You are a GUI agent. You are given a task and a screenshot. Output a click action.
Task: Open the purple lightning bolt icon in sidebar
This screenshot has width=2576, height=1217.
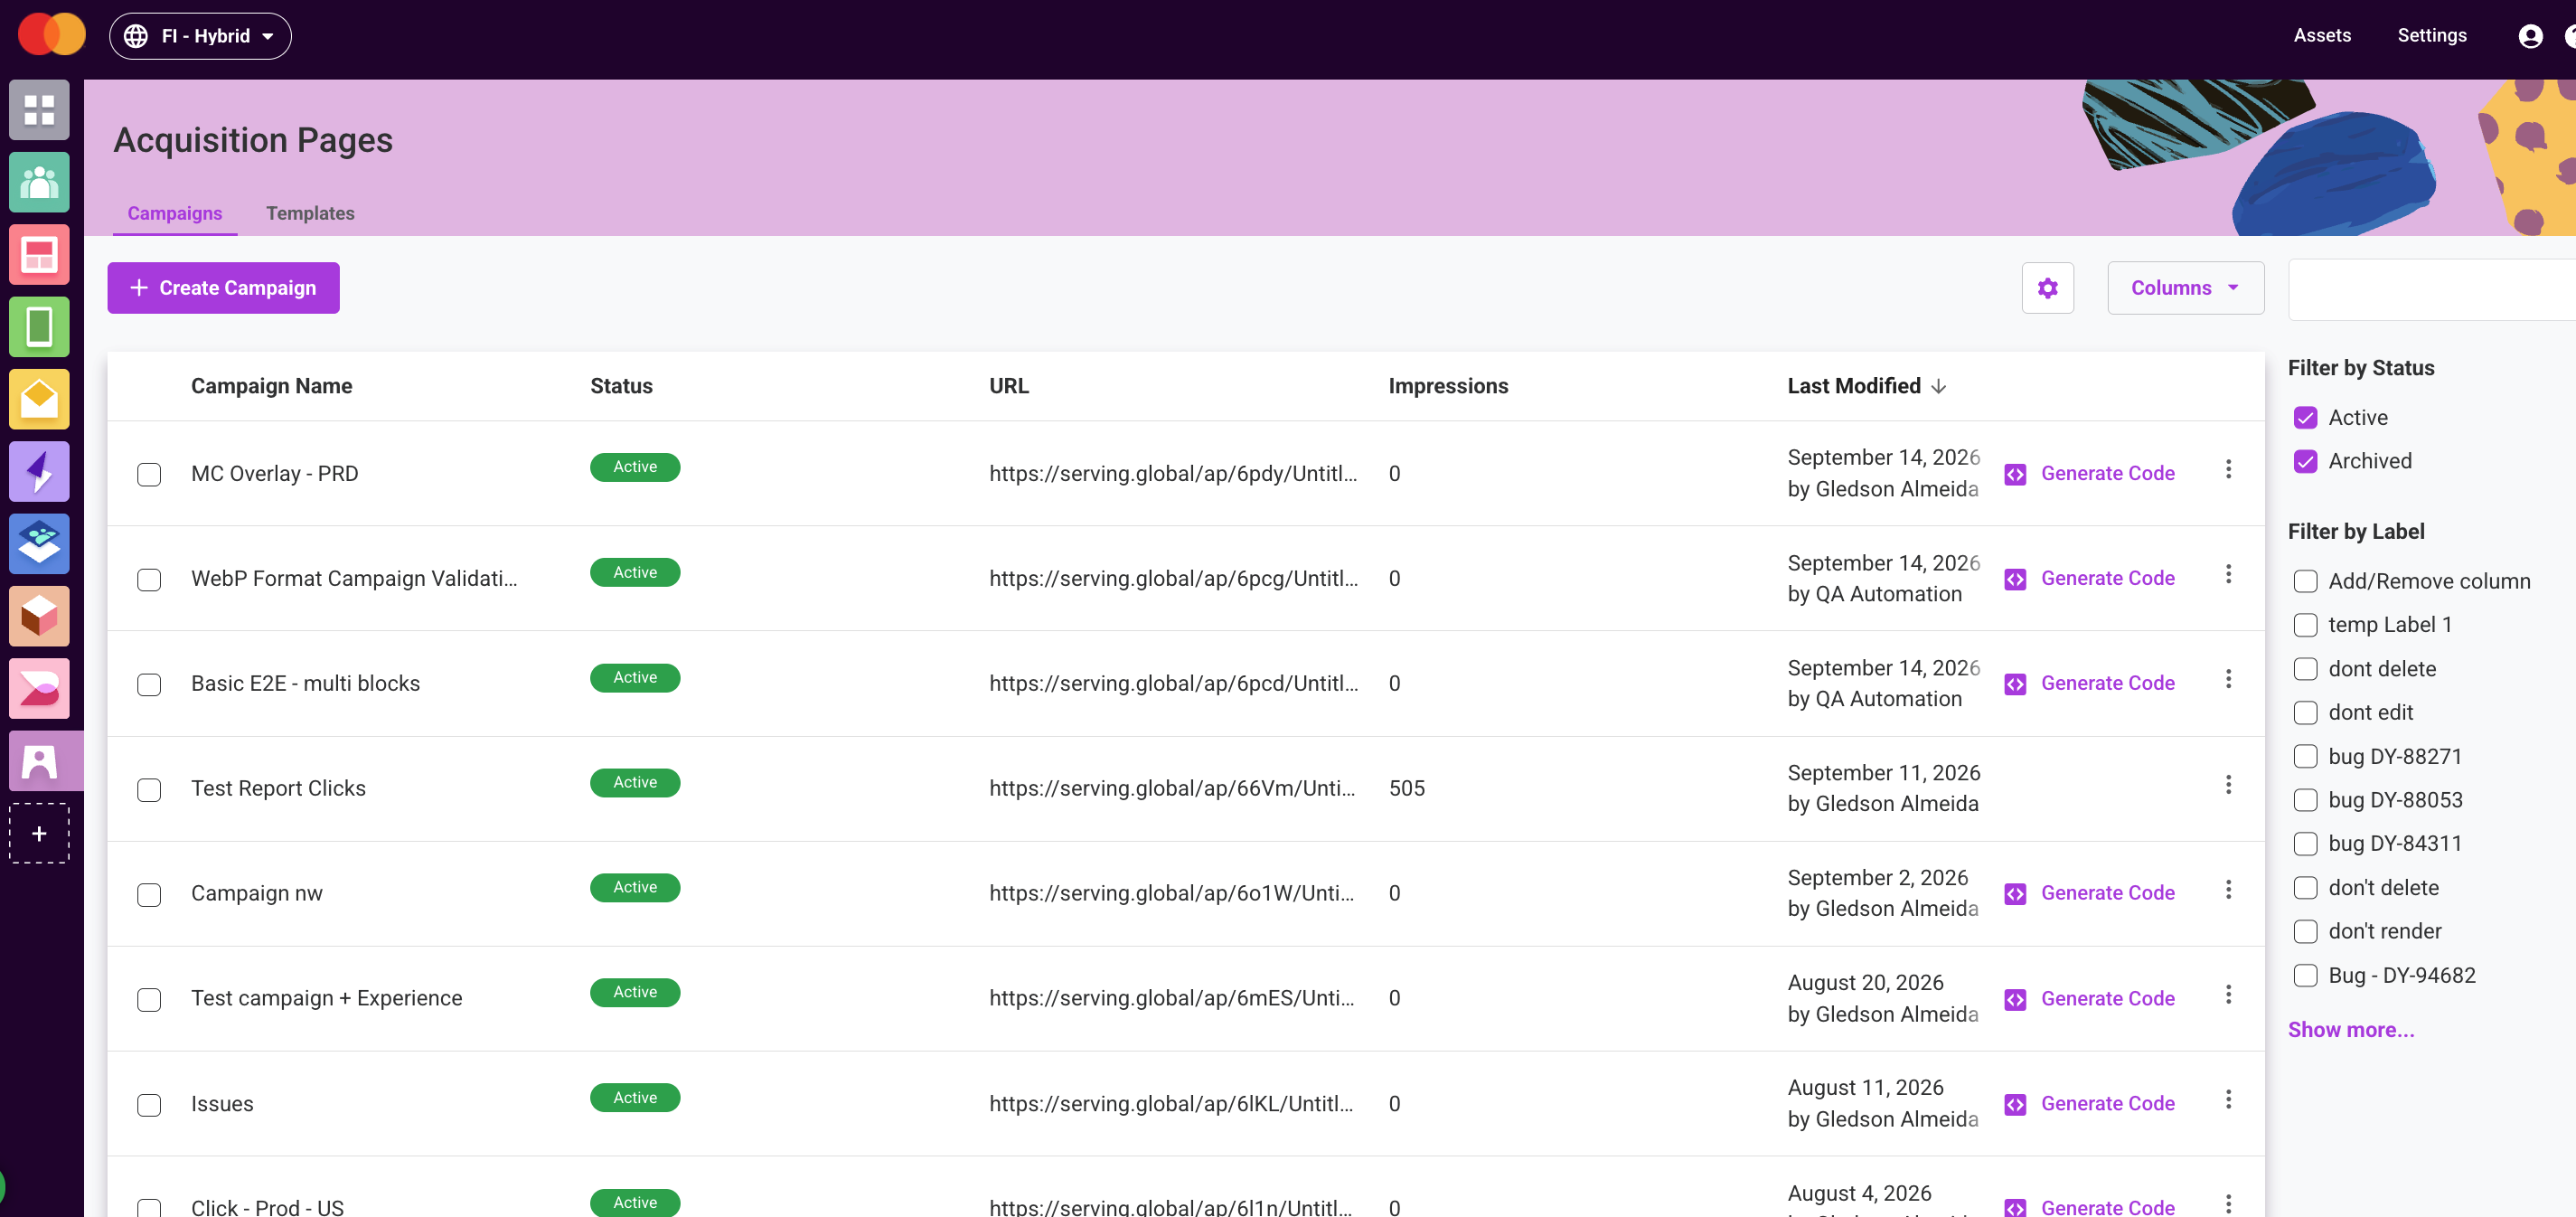39,471
